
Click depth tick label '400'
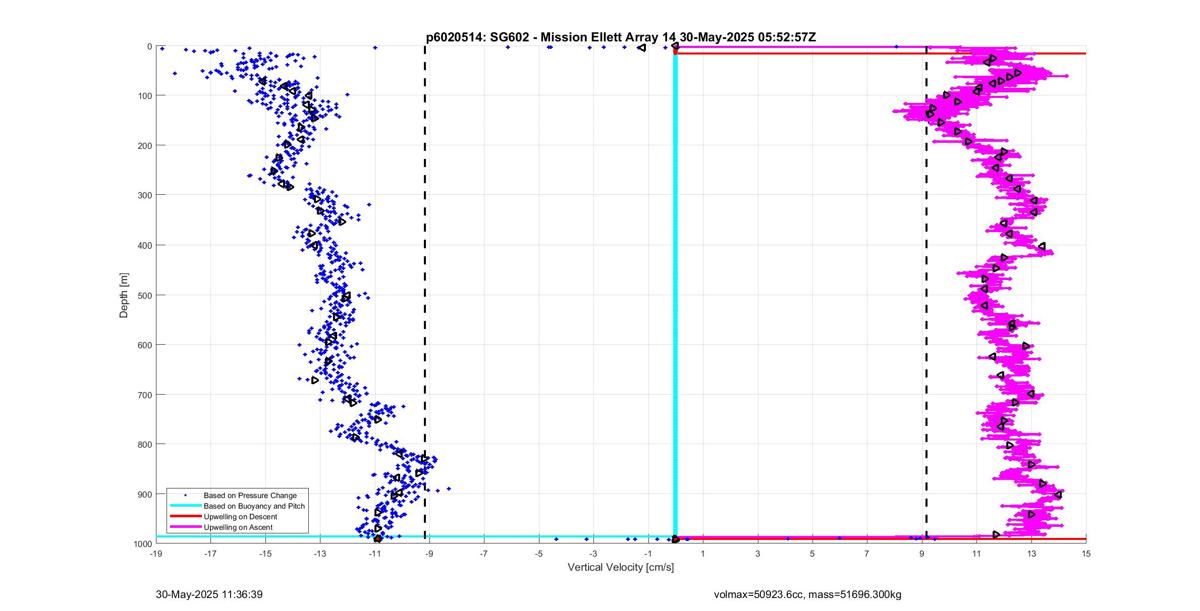(144, 245)
